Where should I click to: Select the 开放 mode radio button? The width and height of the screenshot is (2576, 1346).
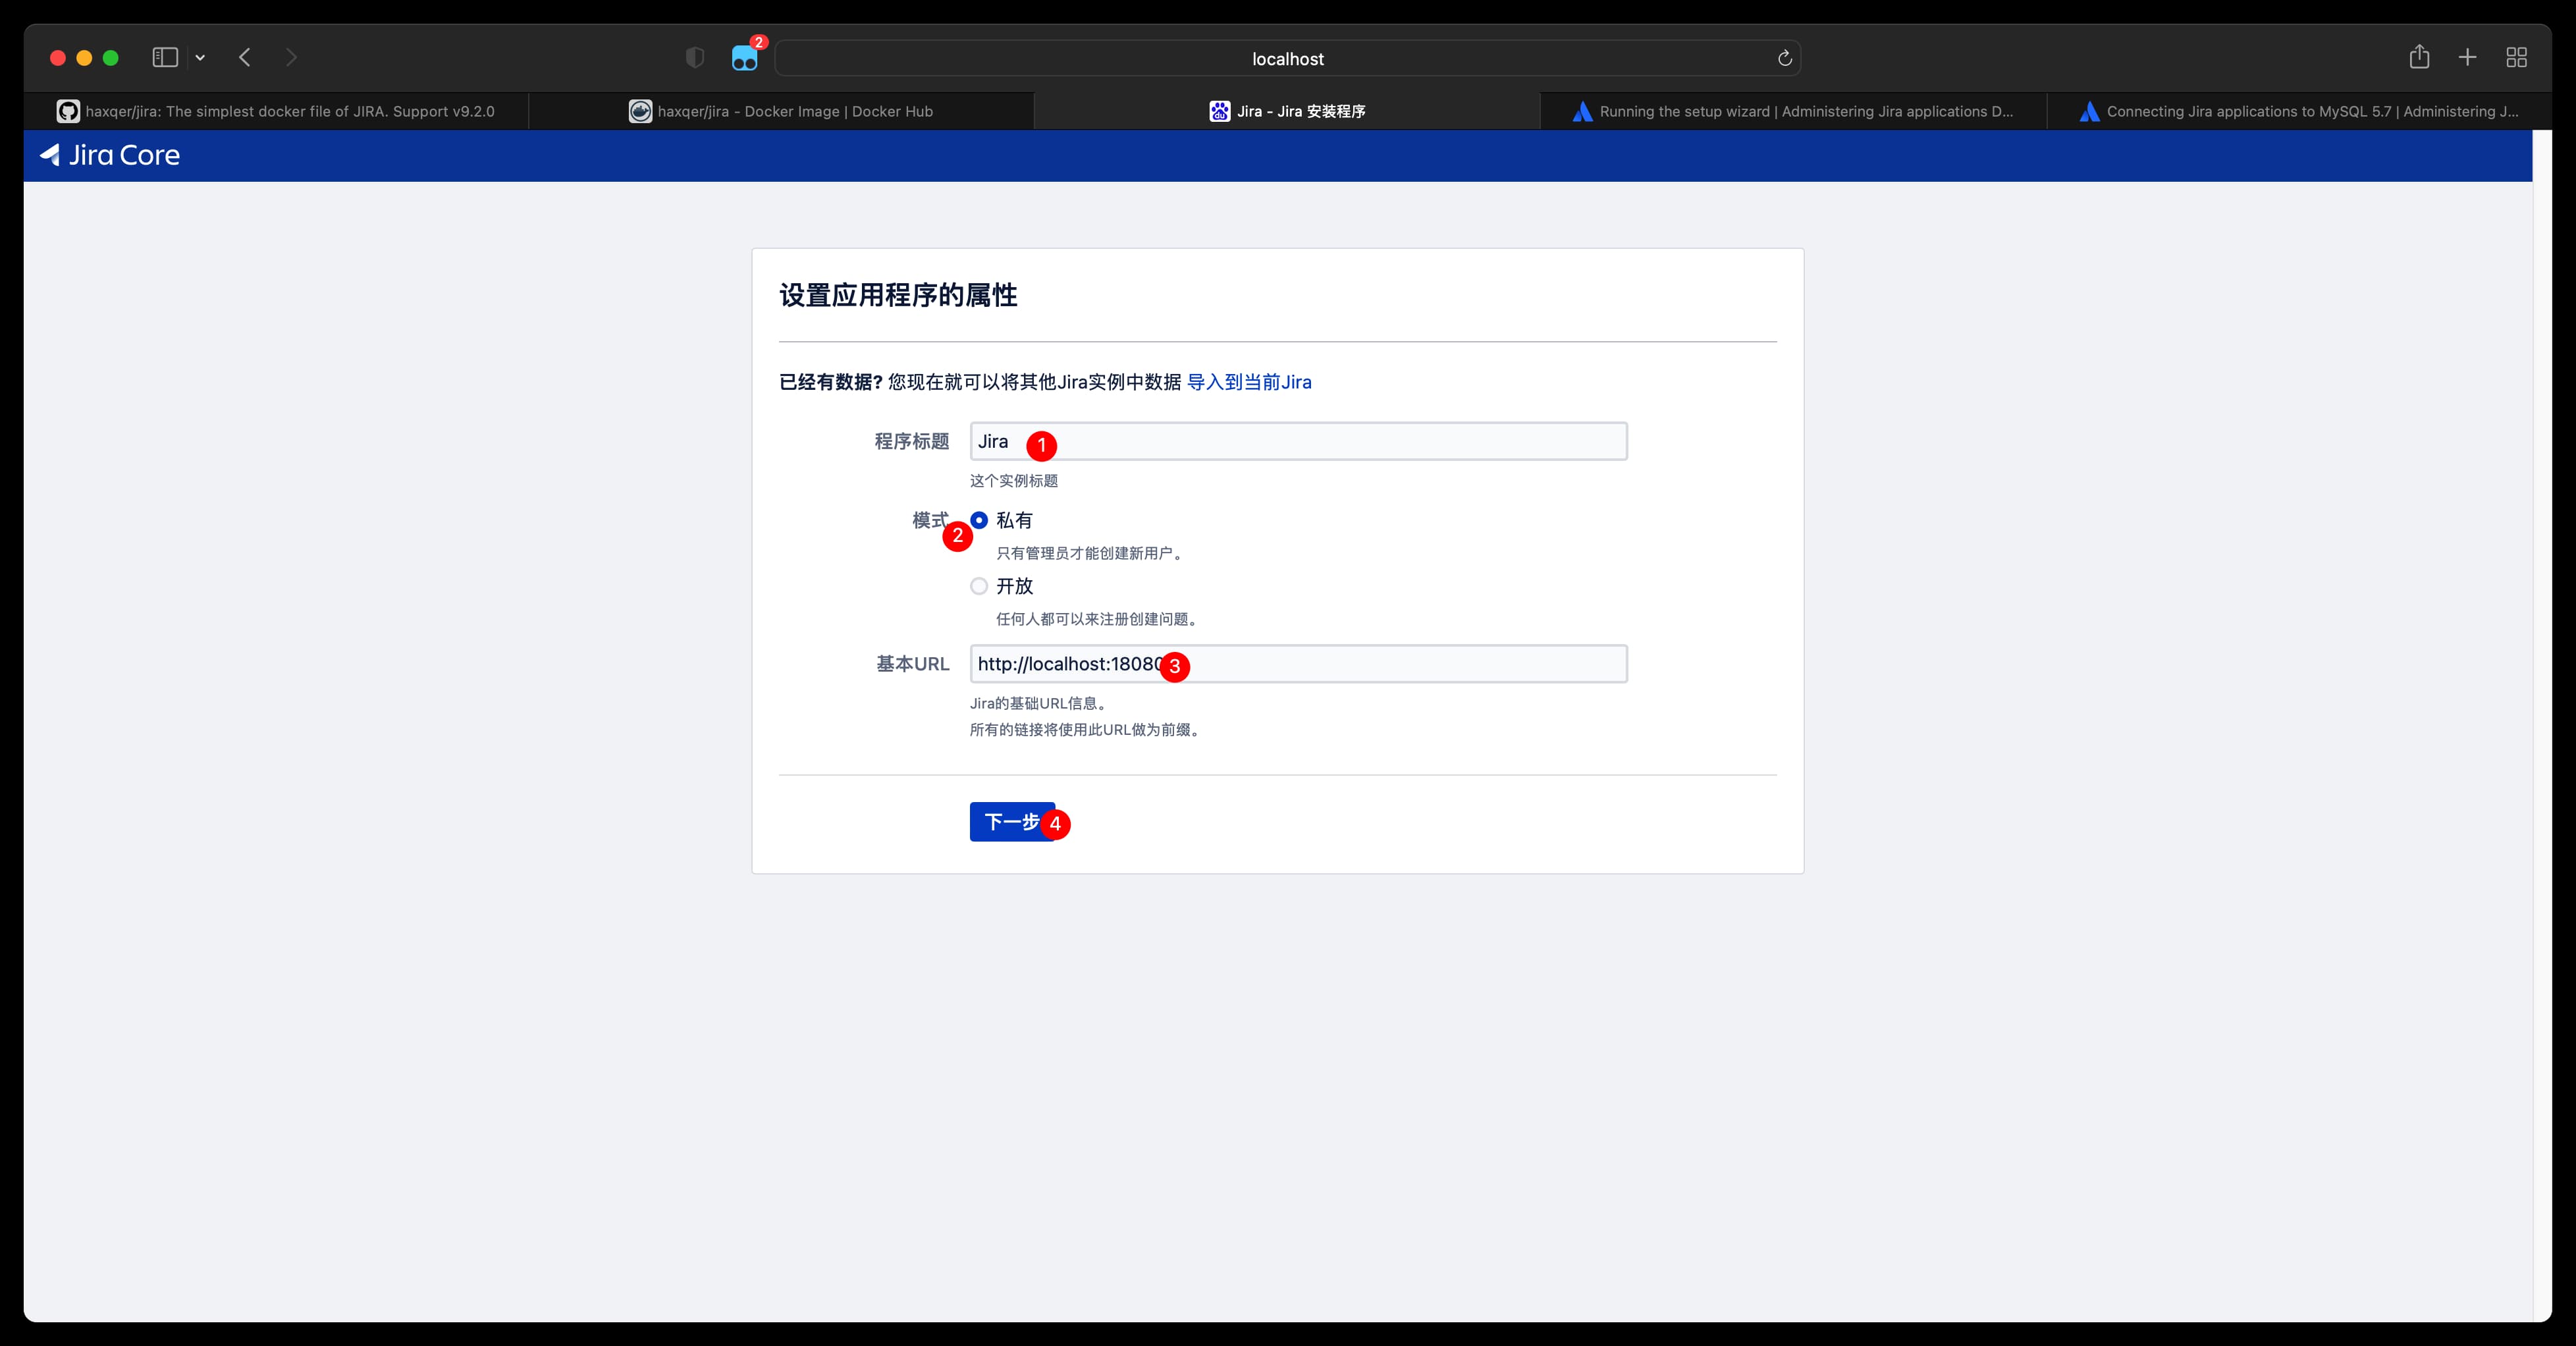pyautogui.click(x=979, y=586)
